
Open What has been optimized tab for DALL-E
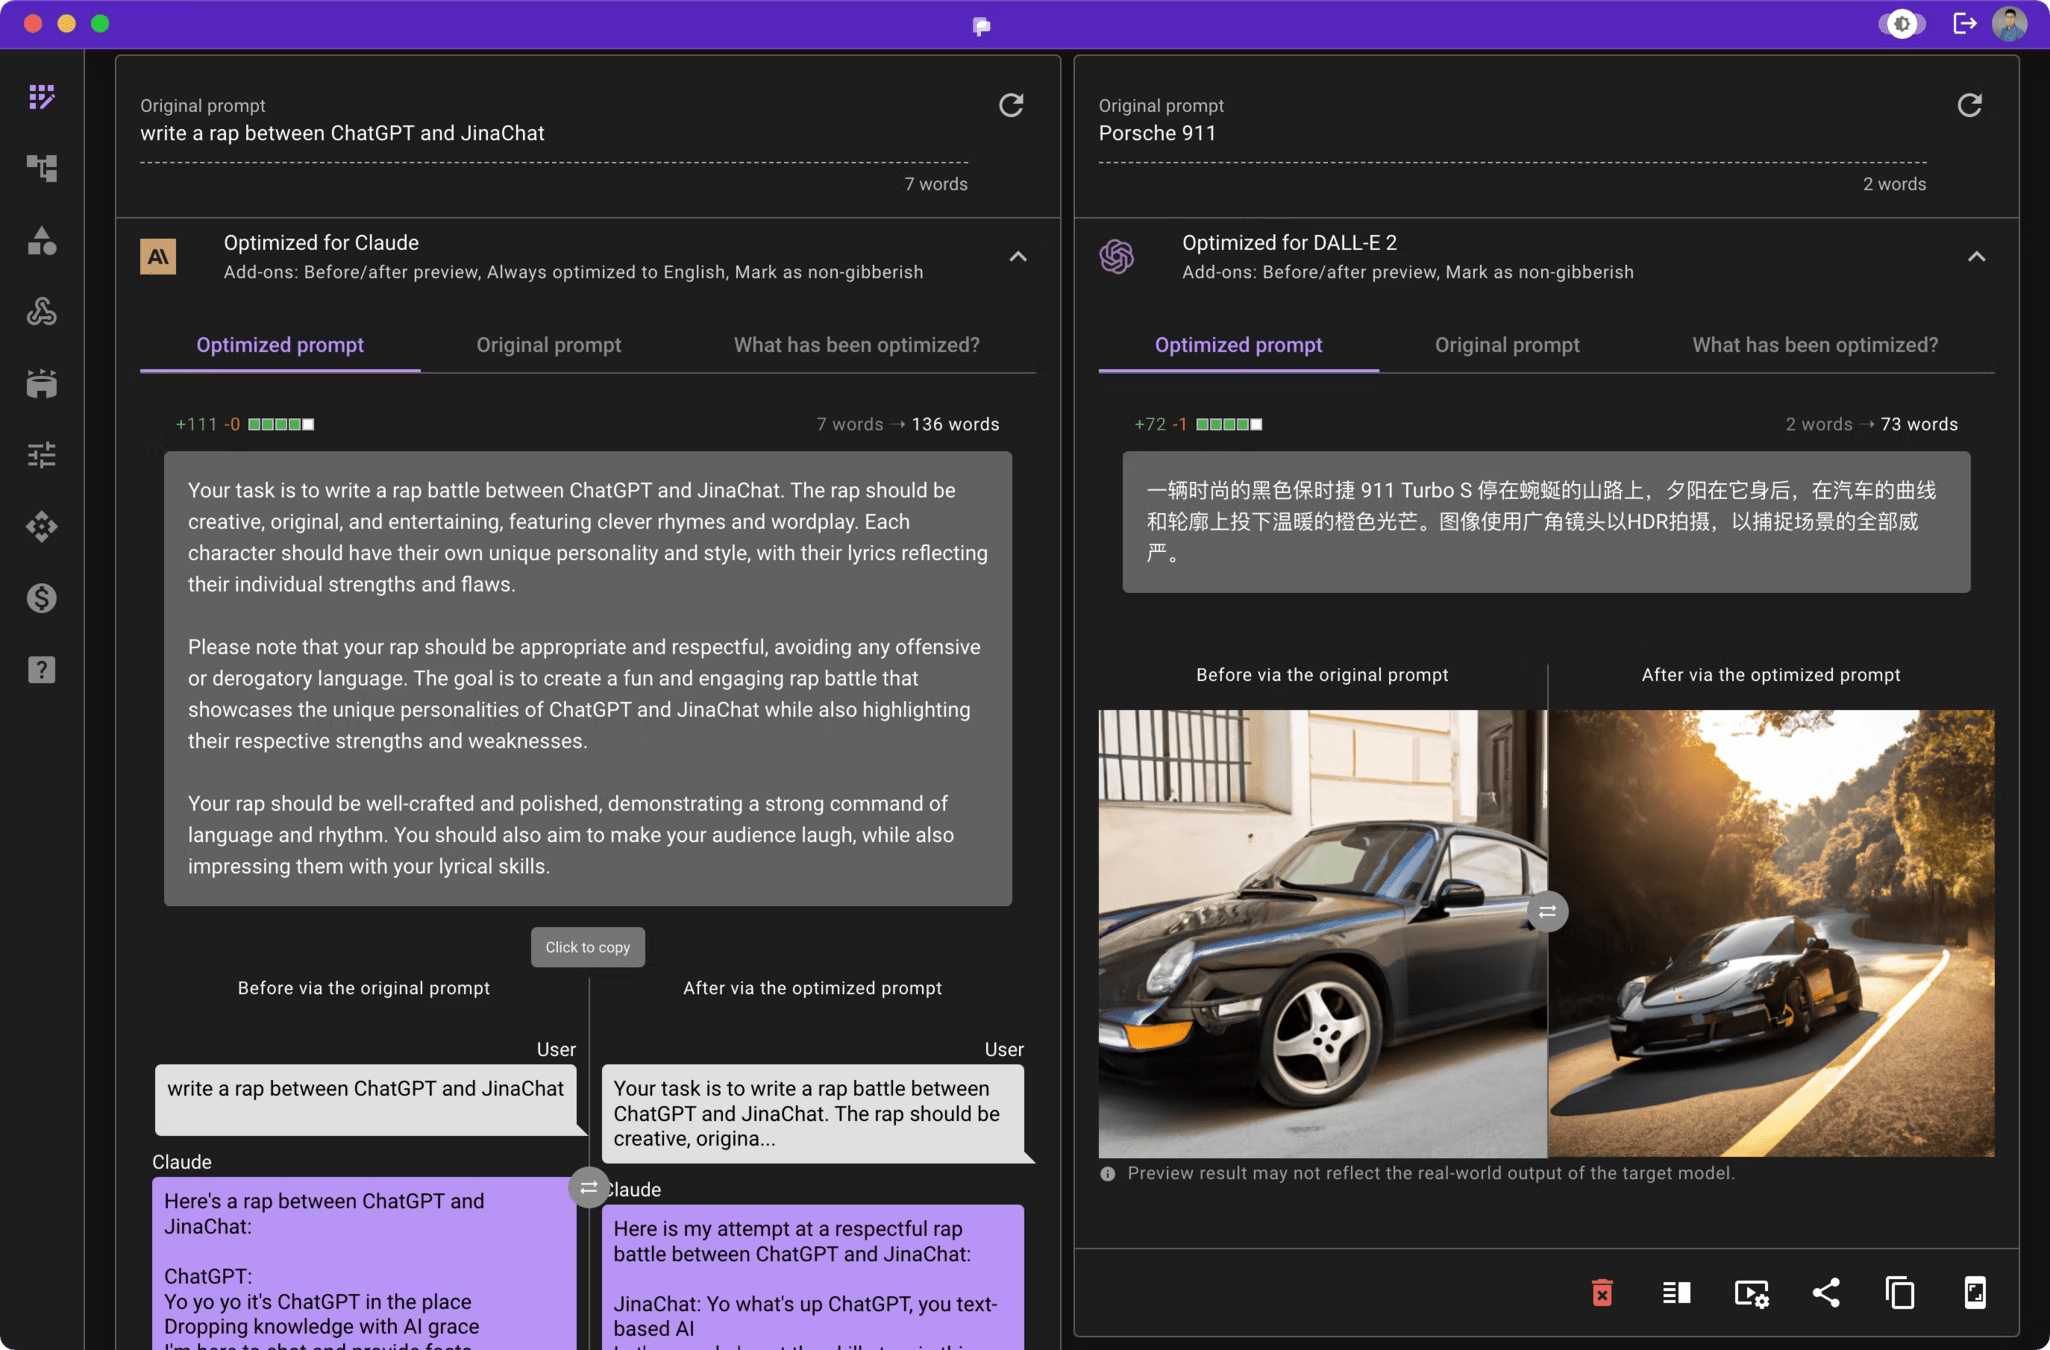click(1814, 345)
